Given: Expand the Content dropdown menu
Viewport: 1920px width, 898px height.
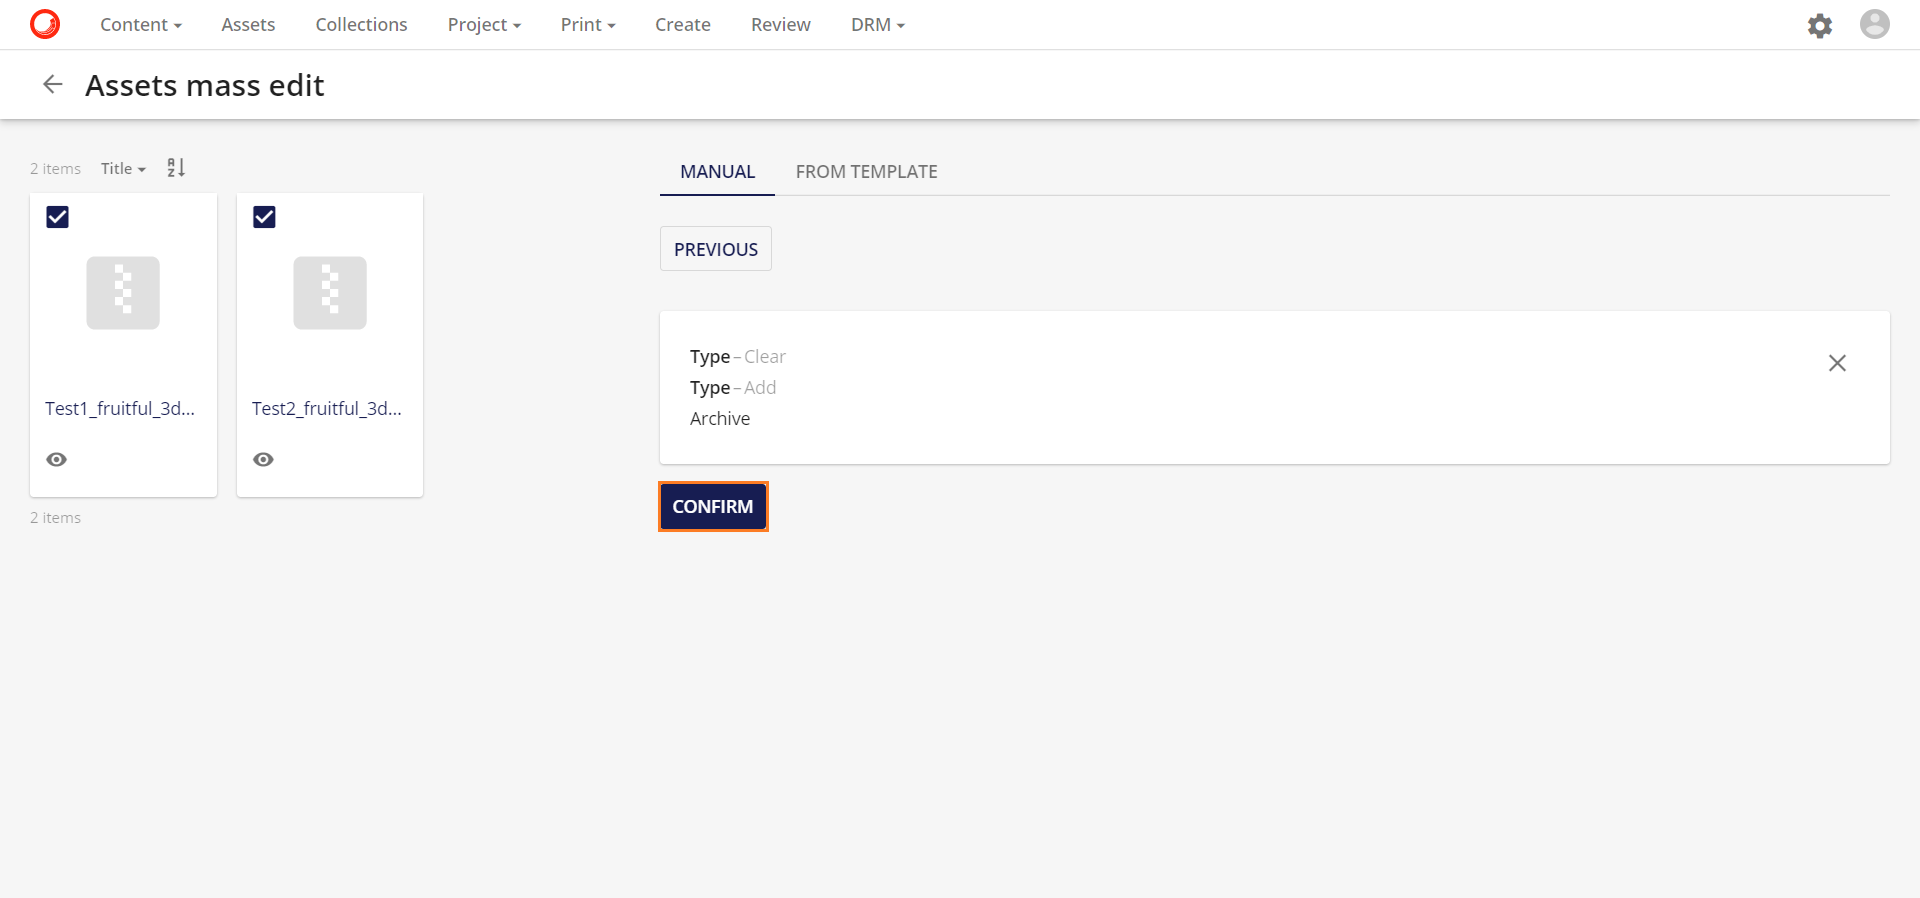Looking at the screenshot, I should tap(140, 25).
